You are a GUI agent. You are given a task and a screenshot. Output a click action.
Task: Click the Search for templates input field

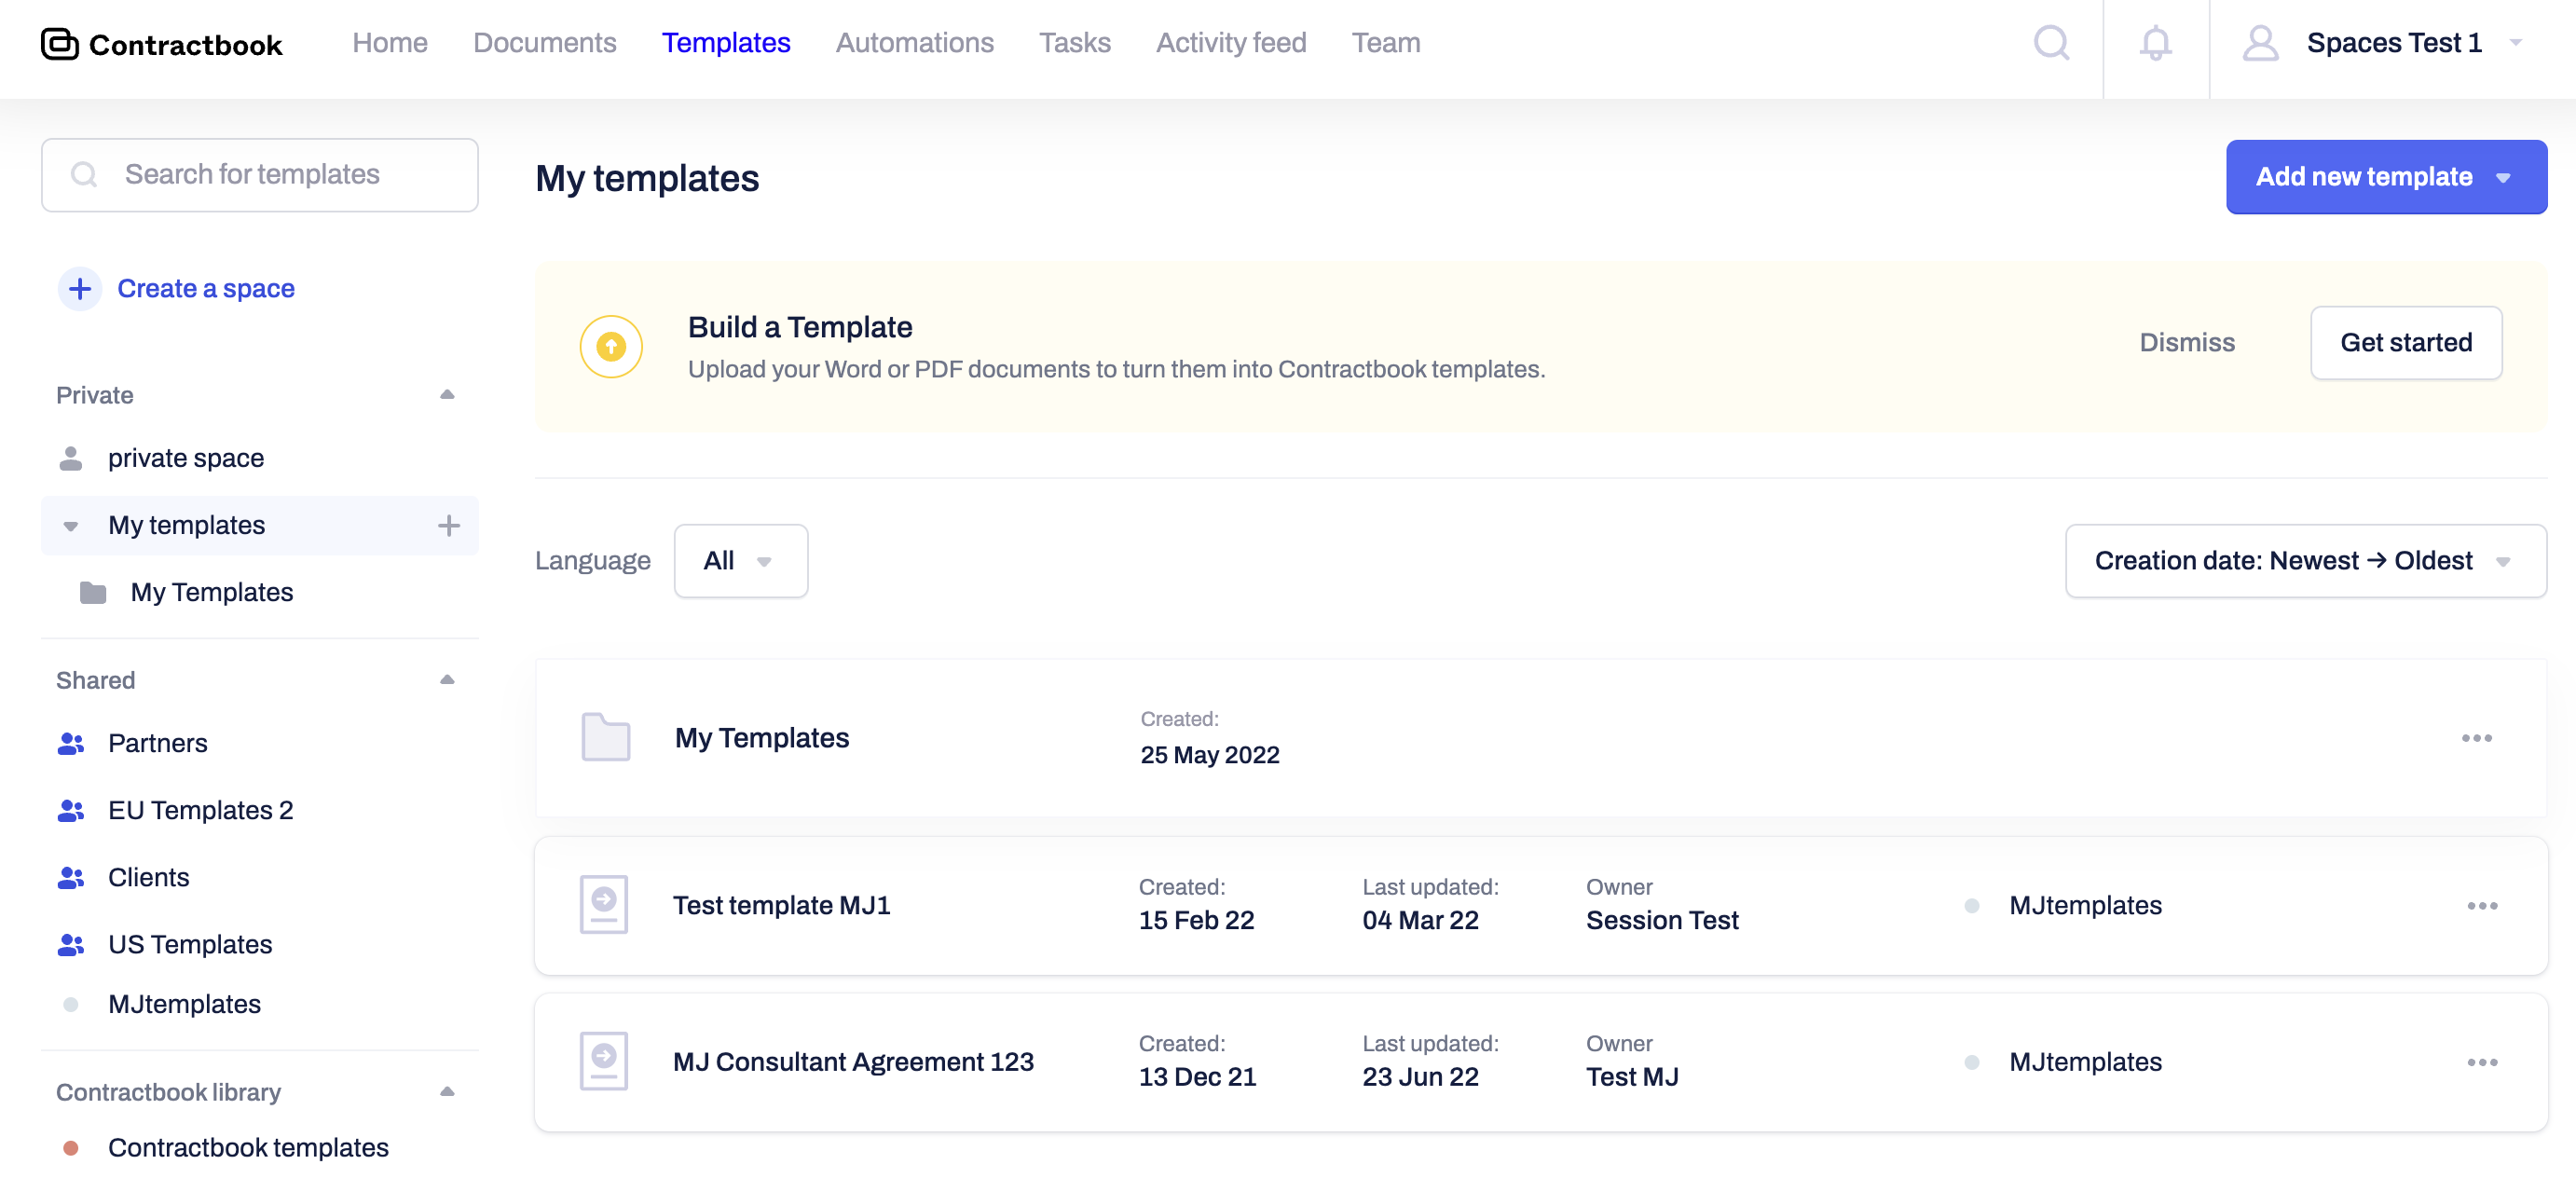pos(261,174)
